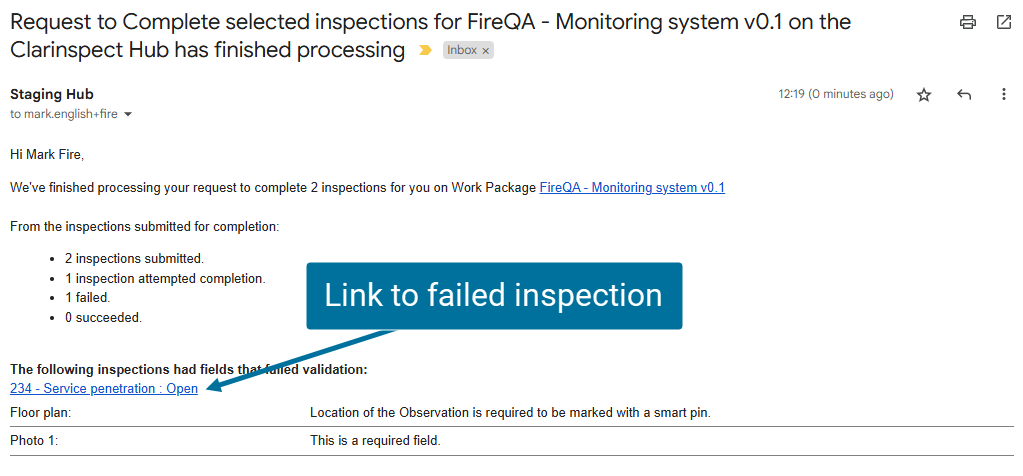Image resolution: width=1023 pixels, height=476 pixels.
Task: Click the 'This is a required field.' message
Action: (x=375, y=440)
